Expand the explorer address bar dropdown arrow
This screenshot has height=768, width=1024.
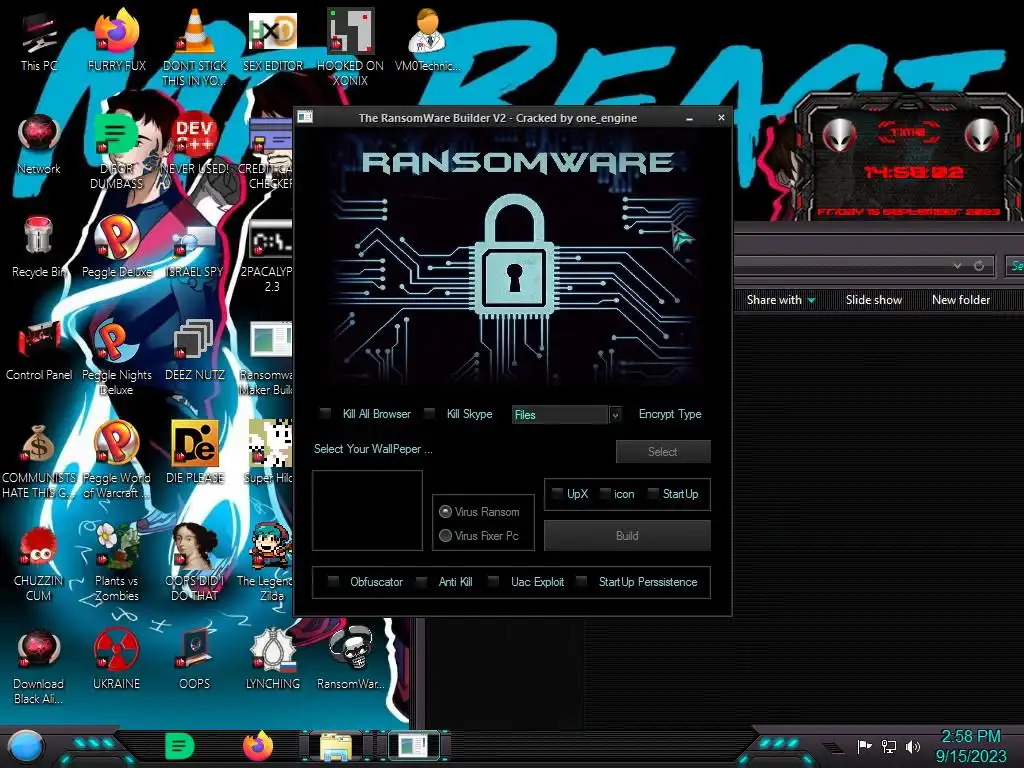(x=957, y=266)
